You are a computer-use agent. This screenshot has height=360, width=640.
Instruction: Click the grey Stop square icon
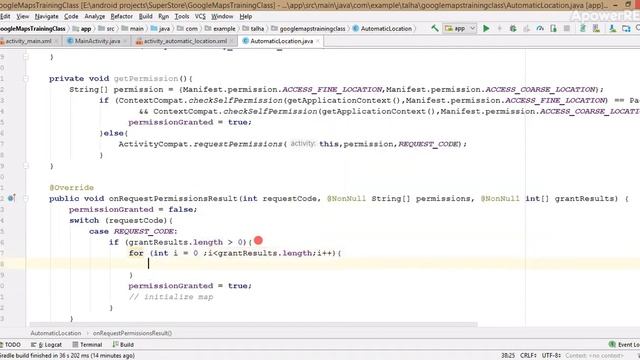pyautogui.click(x=567, y=29)
